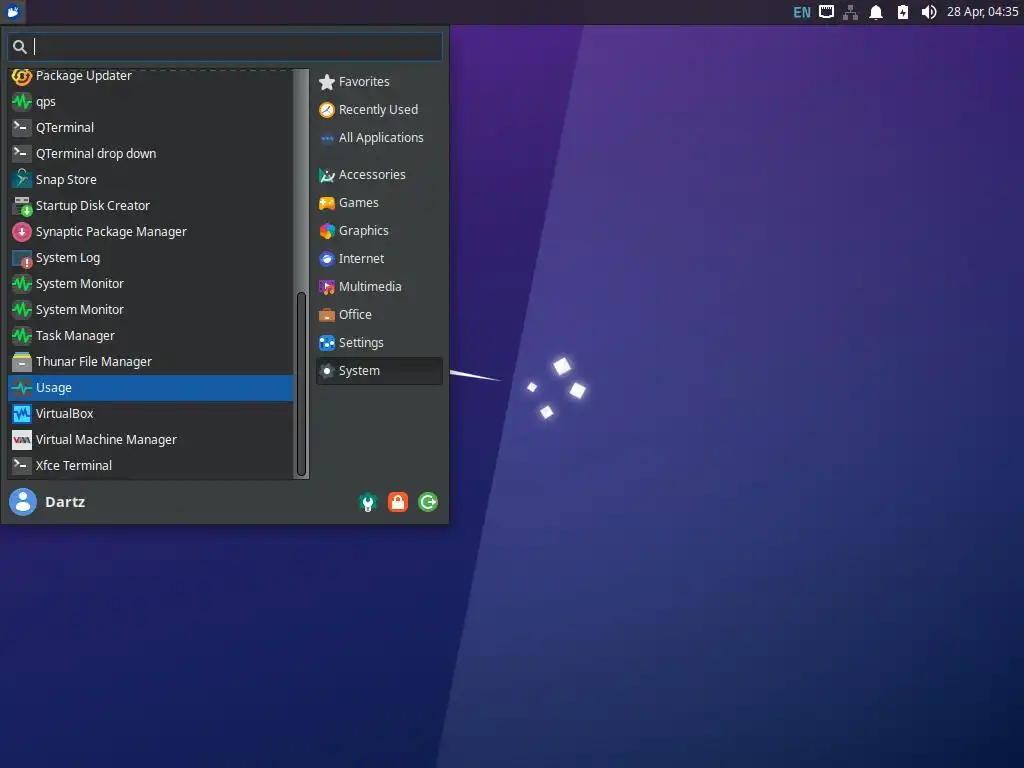Show All Applications category
Viewport: 1024px width, 768px height.
pyautogui.click(x=379, y=138)
